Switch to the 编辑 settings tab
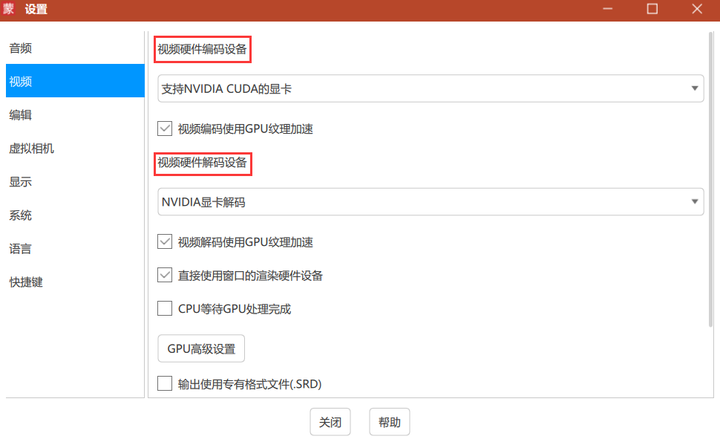The height and width of the screenshot is (442, 720). click(x=21, y=115)
